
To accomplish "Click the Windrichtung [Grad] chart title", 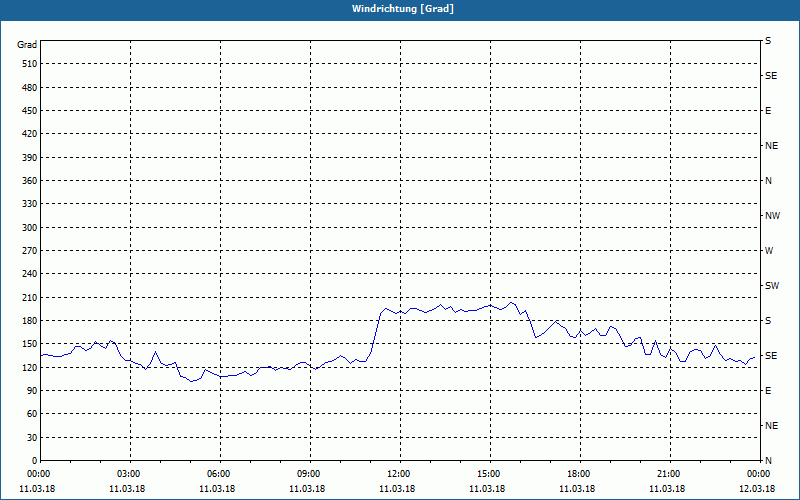I will click(x=403, y=9).
